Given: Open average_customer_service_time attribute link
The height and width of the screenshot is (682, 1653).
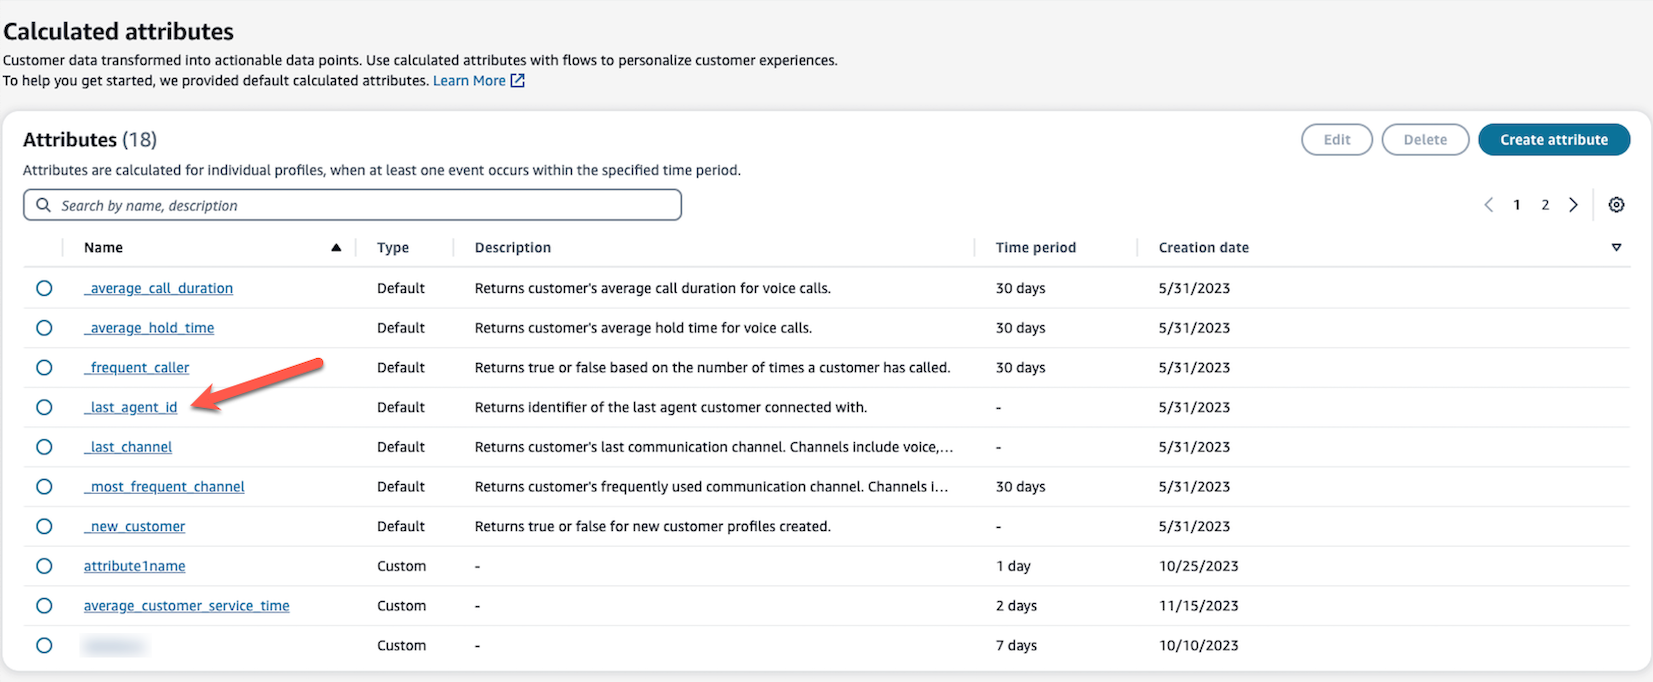Looking at the screenshot, I should pos(186,606).
